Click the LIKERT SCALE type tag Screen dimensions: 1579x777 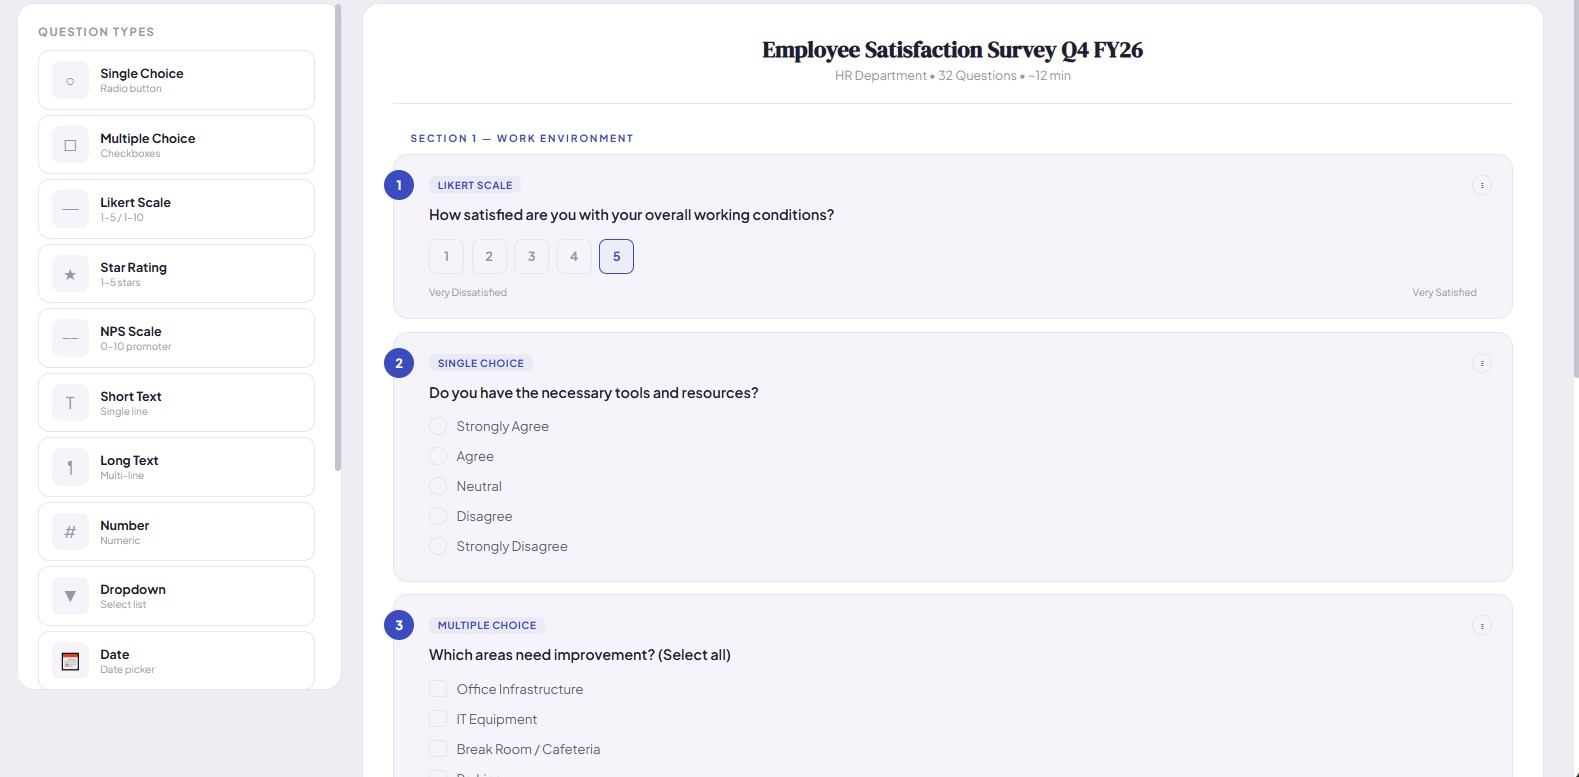pyautogui.click(x=475, y=185)
